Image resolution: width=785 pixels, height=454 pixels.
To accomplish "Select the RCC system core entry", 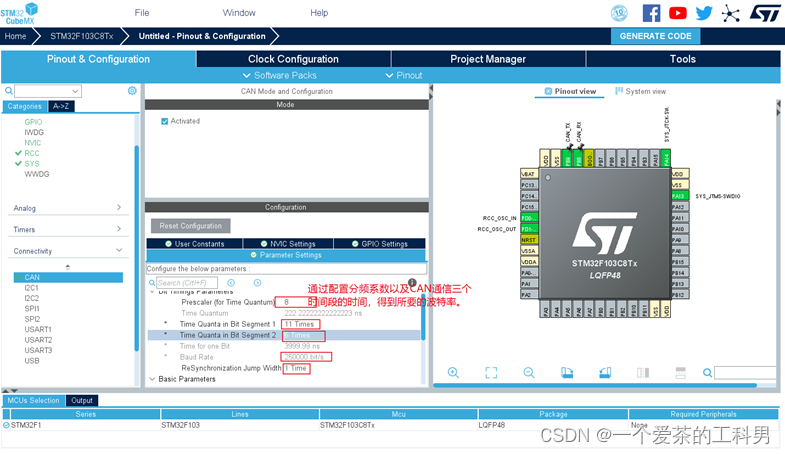I will pos(32,153).
